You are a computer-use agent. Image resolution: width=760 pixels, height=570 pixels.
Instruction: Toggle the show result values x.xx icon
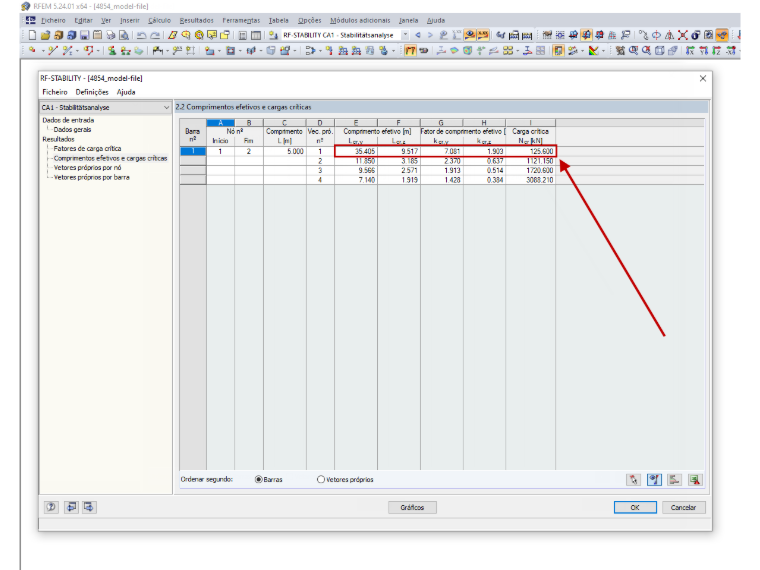pos(483,35)
